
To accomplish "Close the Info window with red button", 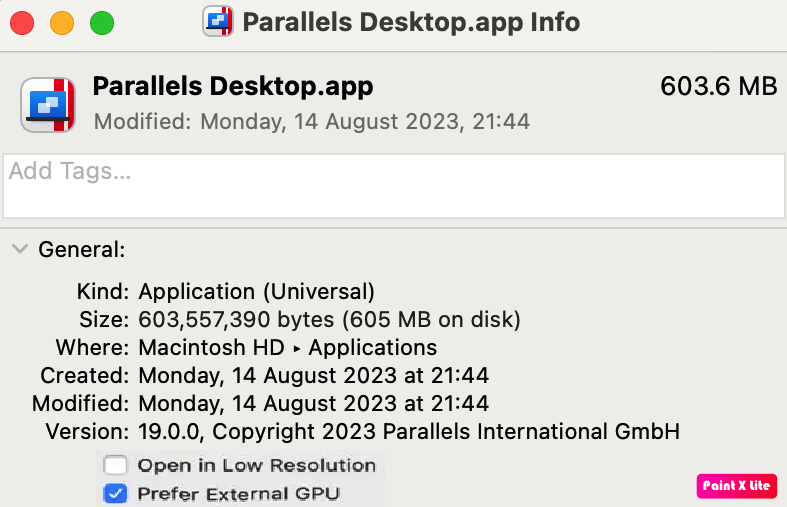I will (x=22, y=22).
